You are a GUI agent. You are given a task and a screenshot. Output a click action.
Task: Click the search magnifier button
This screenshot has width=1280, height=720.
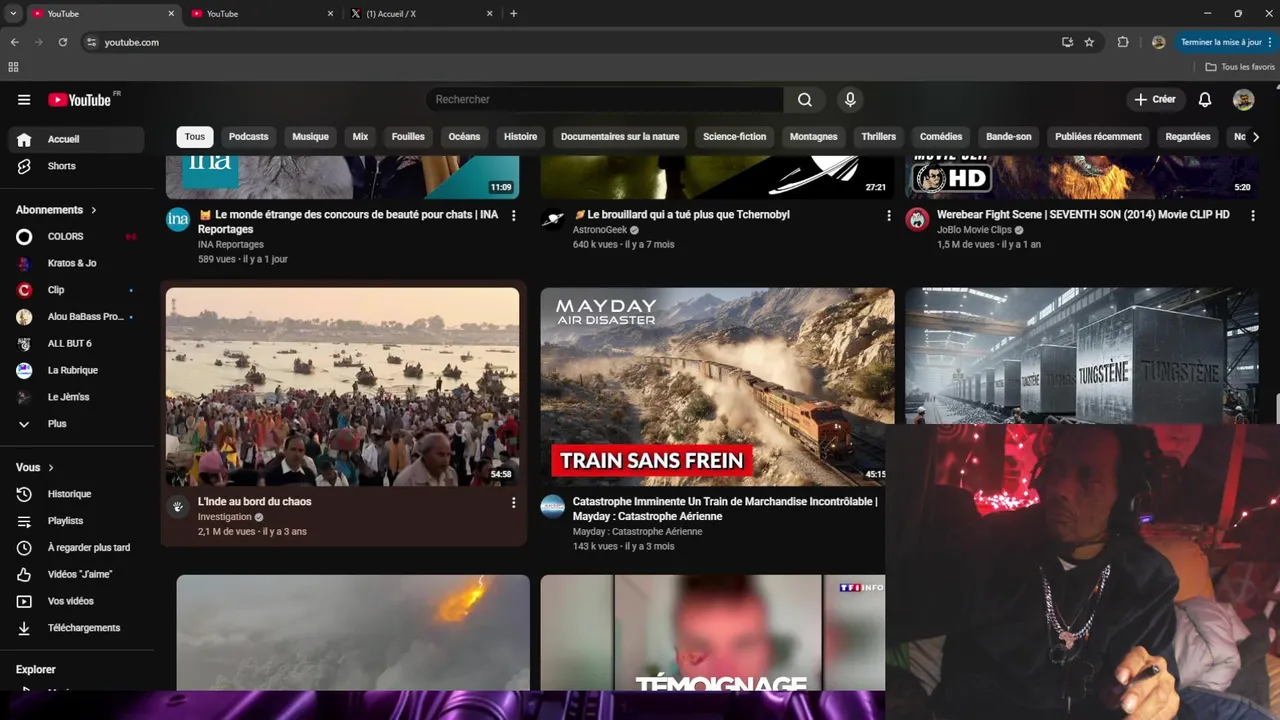point(805,100)
